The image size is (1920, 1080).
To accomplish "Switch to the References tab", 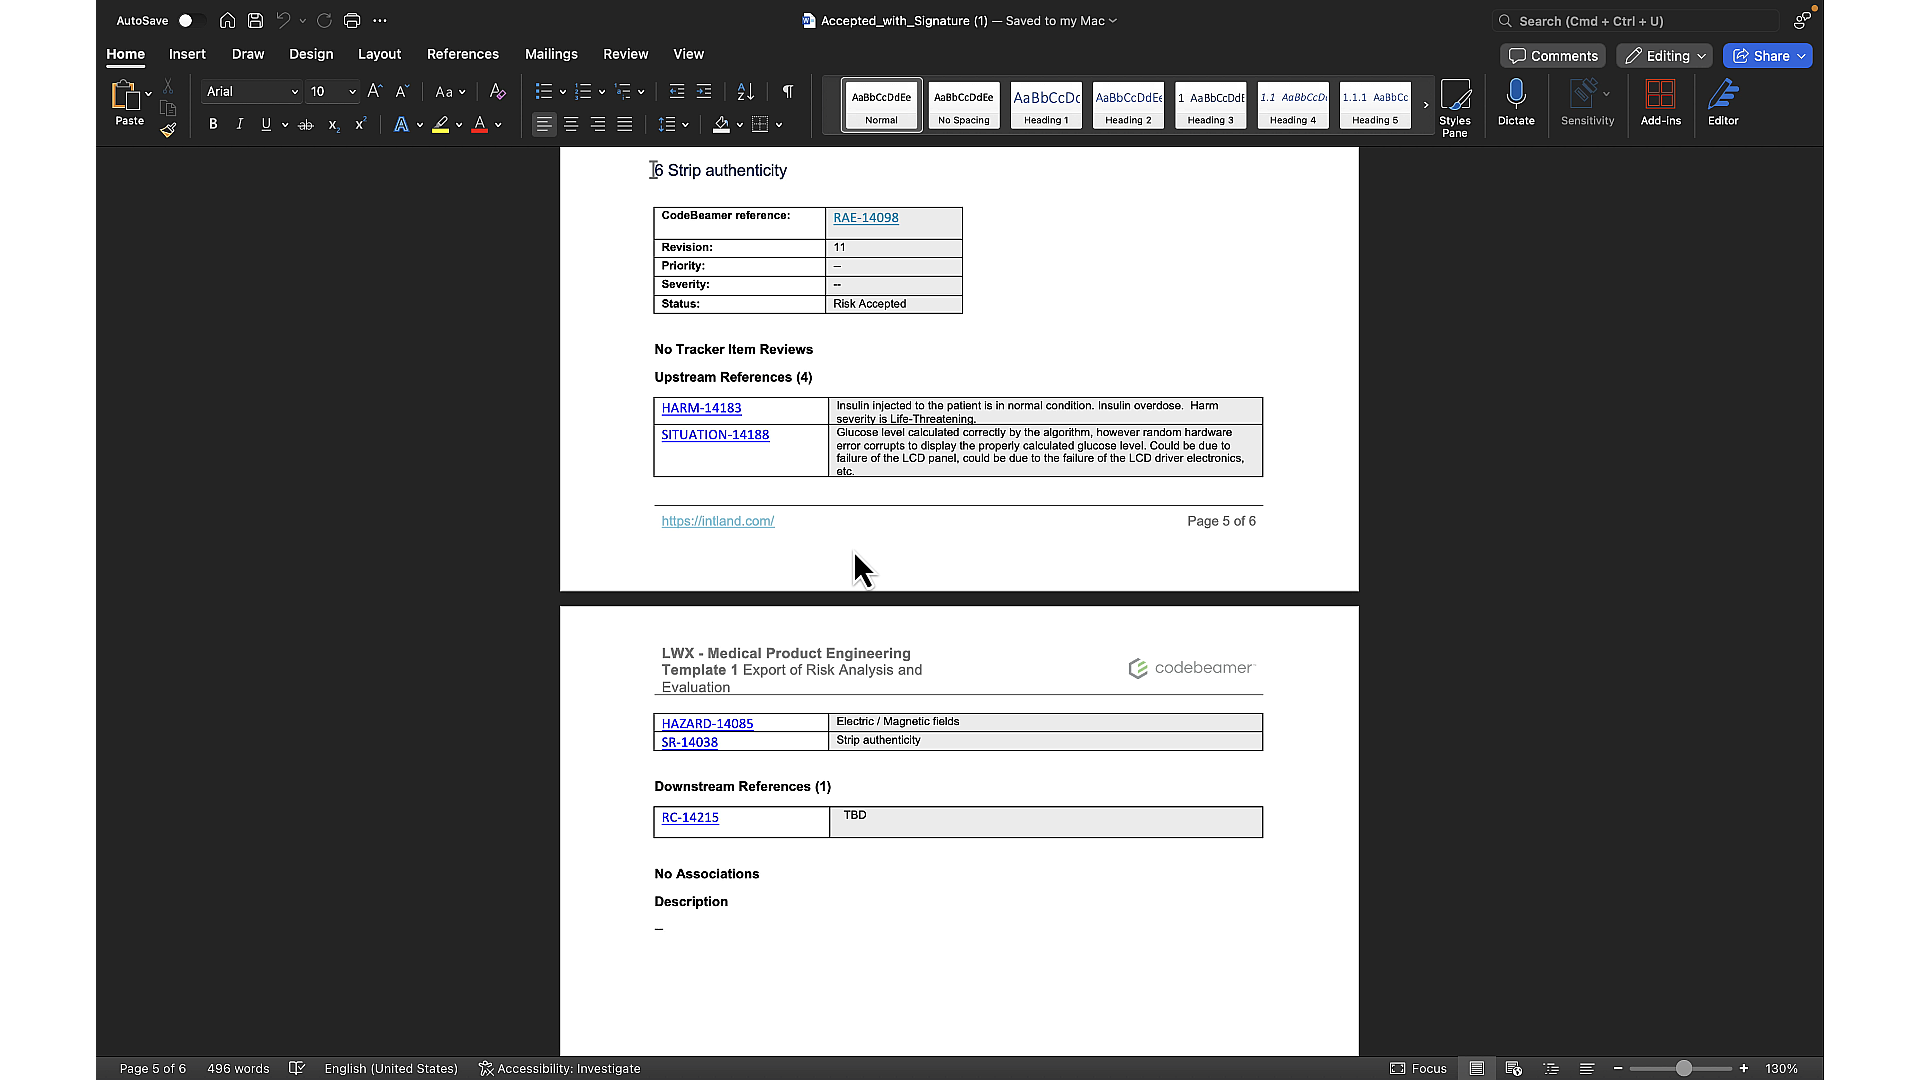I will pos(462,54).
